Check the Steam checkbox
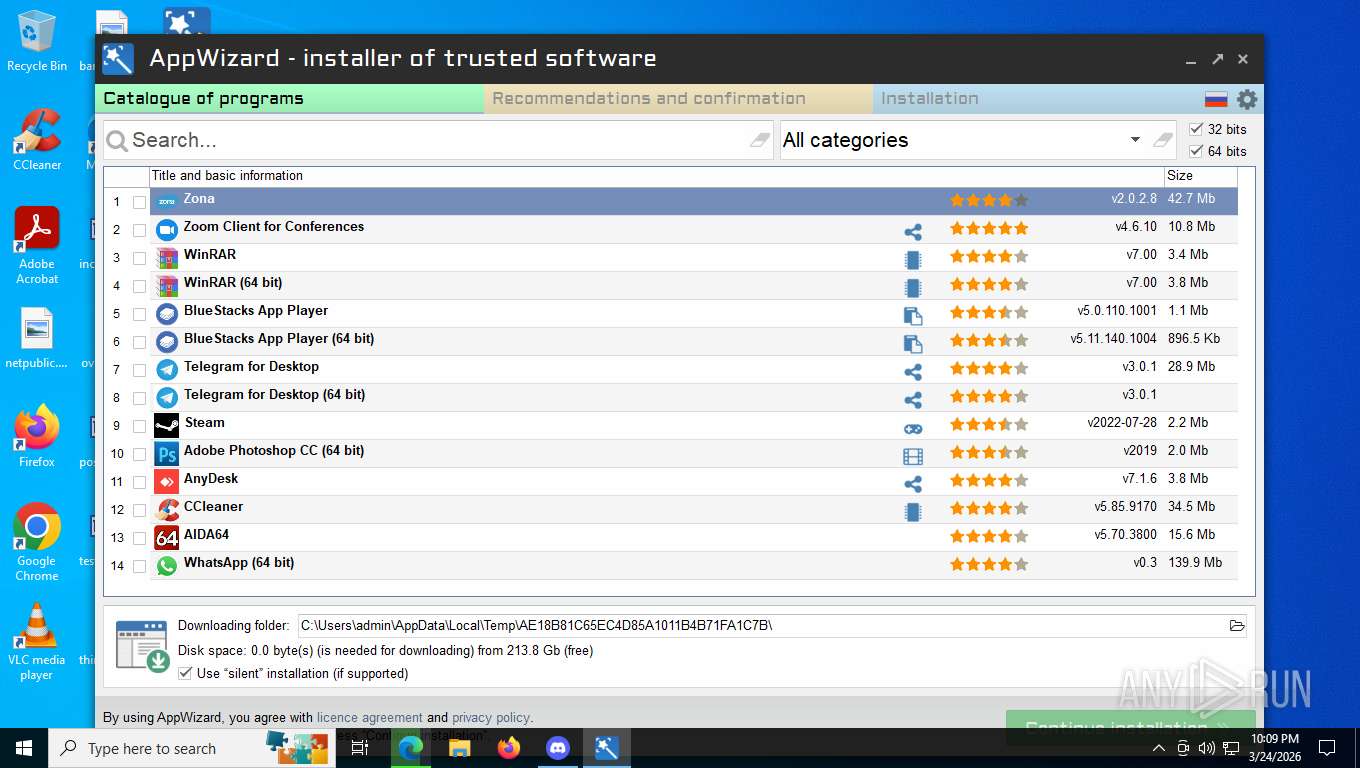Screen dimensions: 1360x768 coord(139,426)
